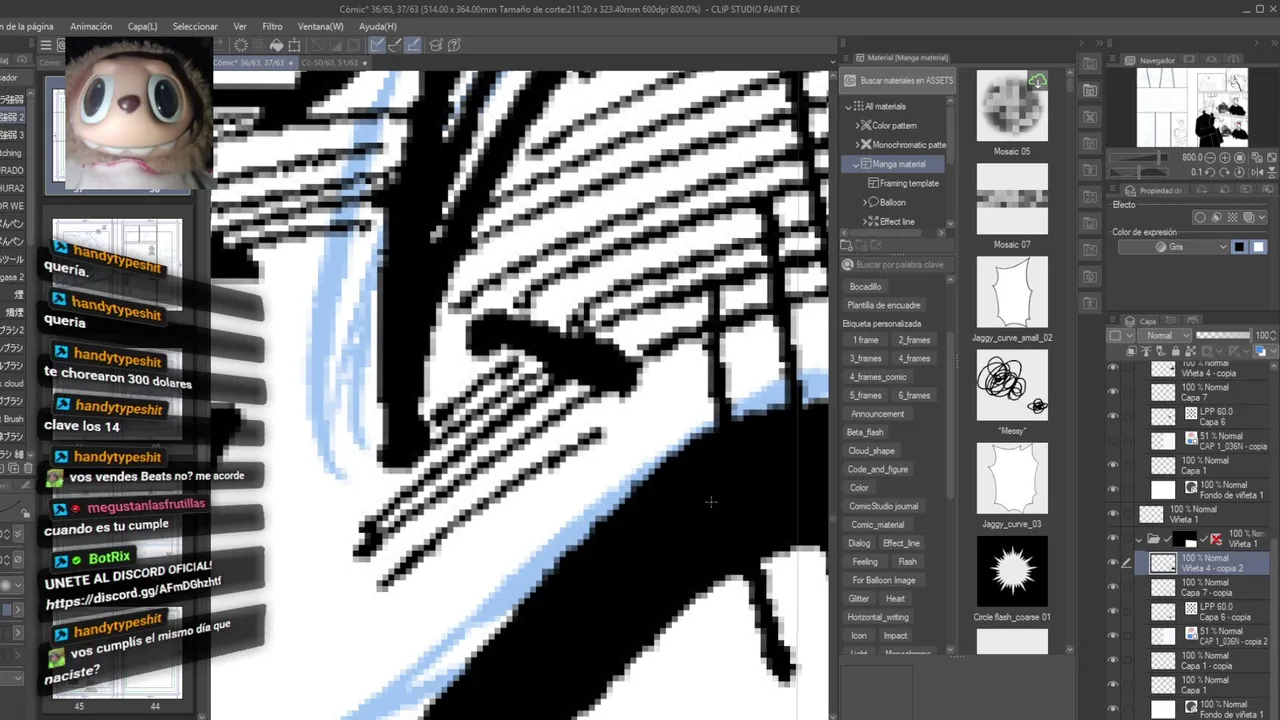The width and height of the screenshot is (1280, 720).
Task: Toggle visibility of CAP 1_036N - copia layer
Action: tap(1113, 441)
